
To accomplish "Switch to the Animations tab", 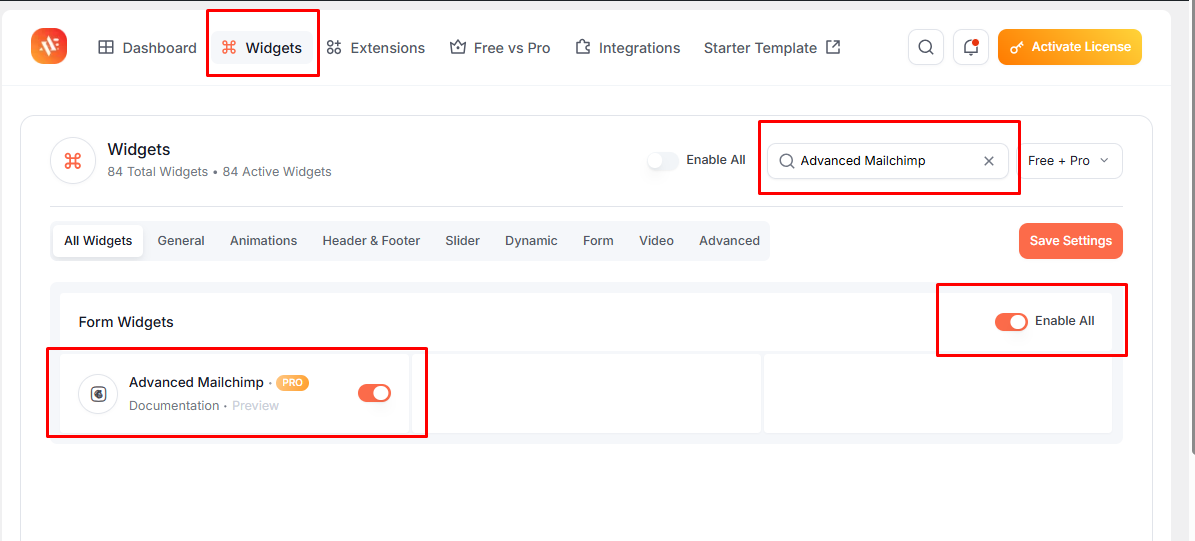I will click(x=264, y=241).
